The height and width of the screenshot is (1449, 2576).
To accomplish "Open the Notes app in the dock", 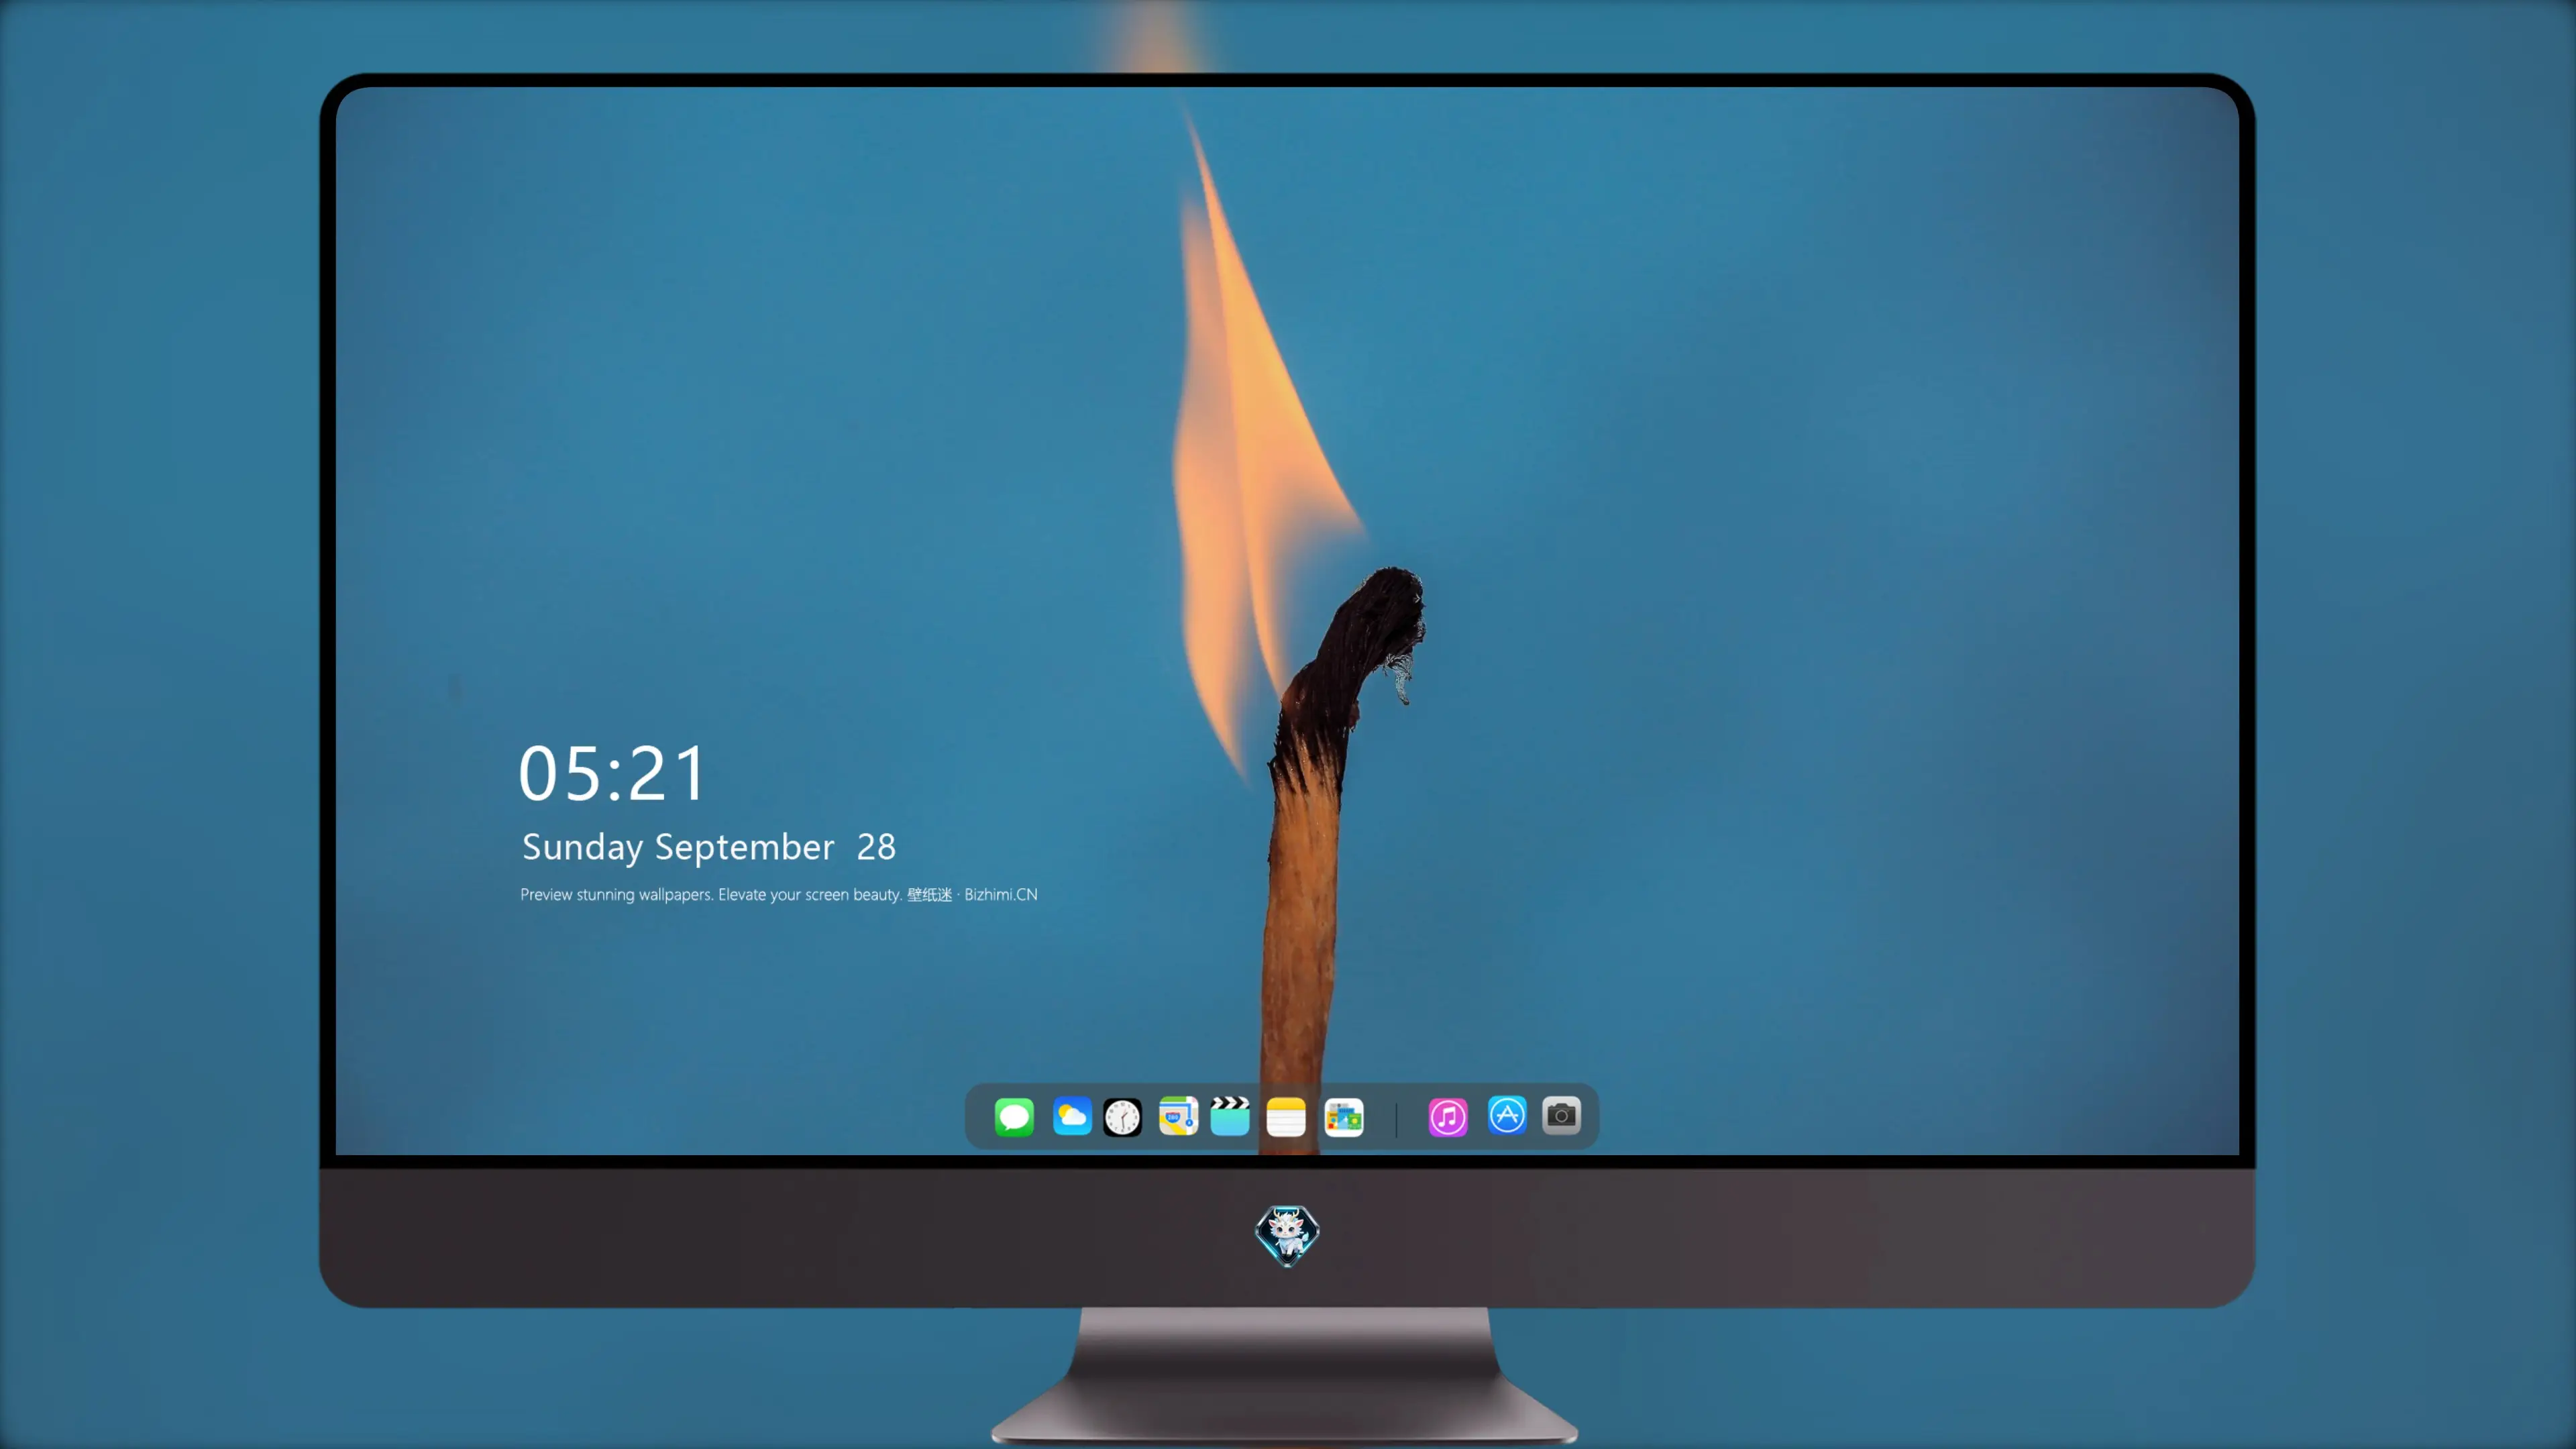I will pyautogui.click(x=1286, y=1116).
